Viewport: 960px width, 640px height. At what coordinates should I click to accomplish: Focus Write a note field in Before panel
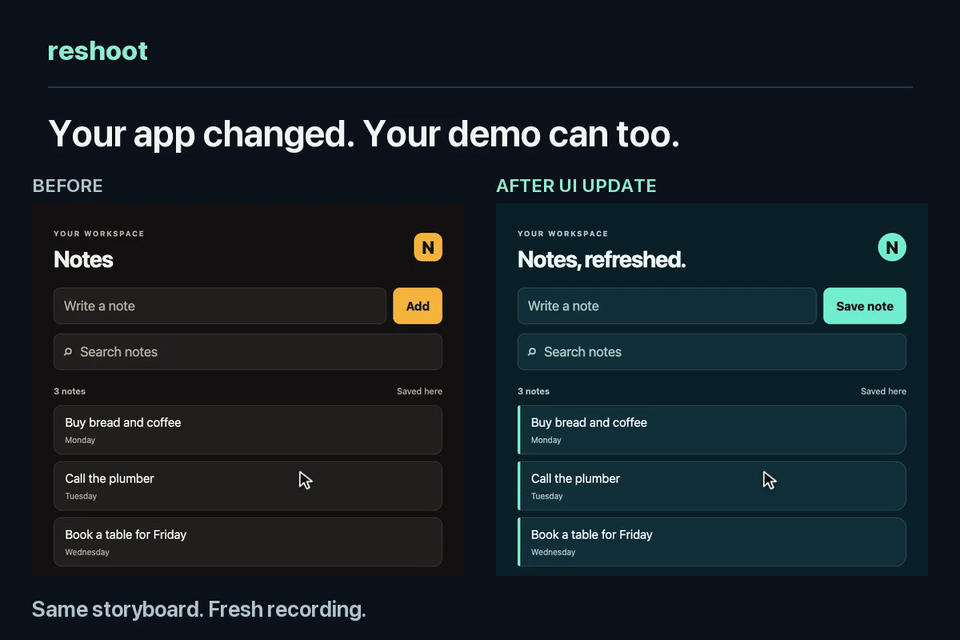coord(220,306)
